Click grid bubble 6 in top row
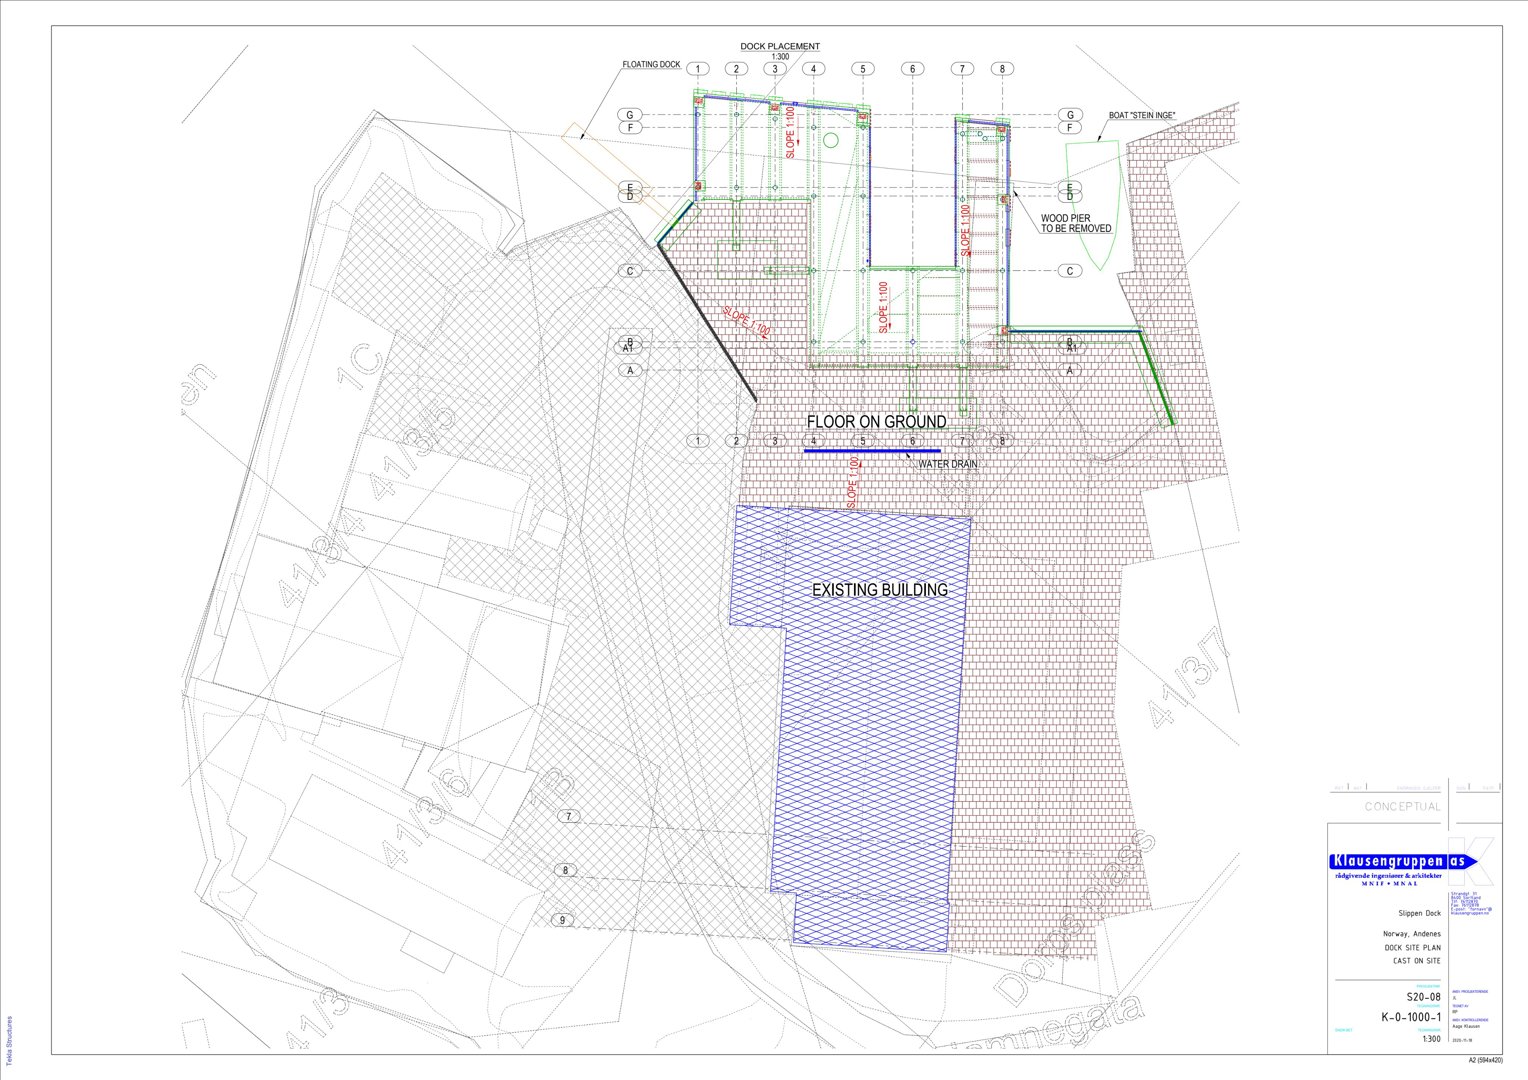The image size is (1528, 1080). pos(912,69)
